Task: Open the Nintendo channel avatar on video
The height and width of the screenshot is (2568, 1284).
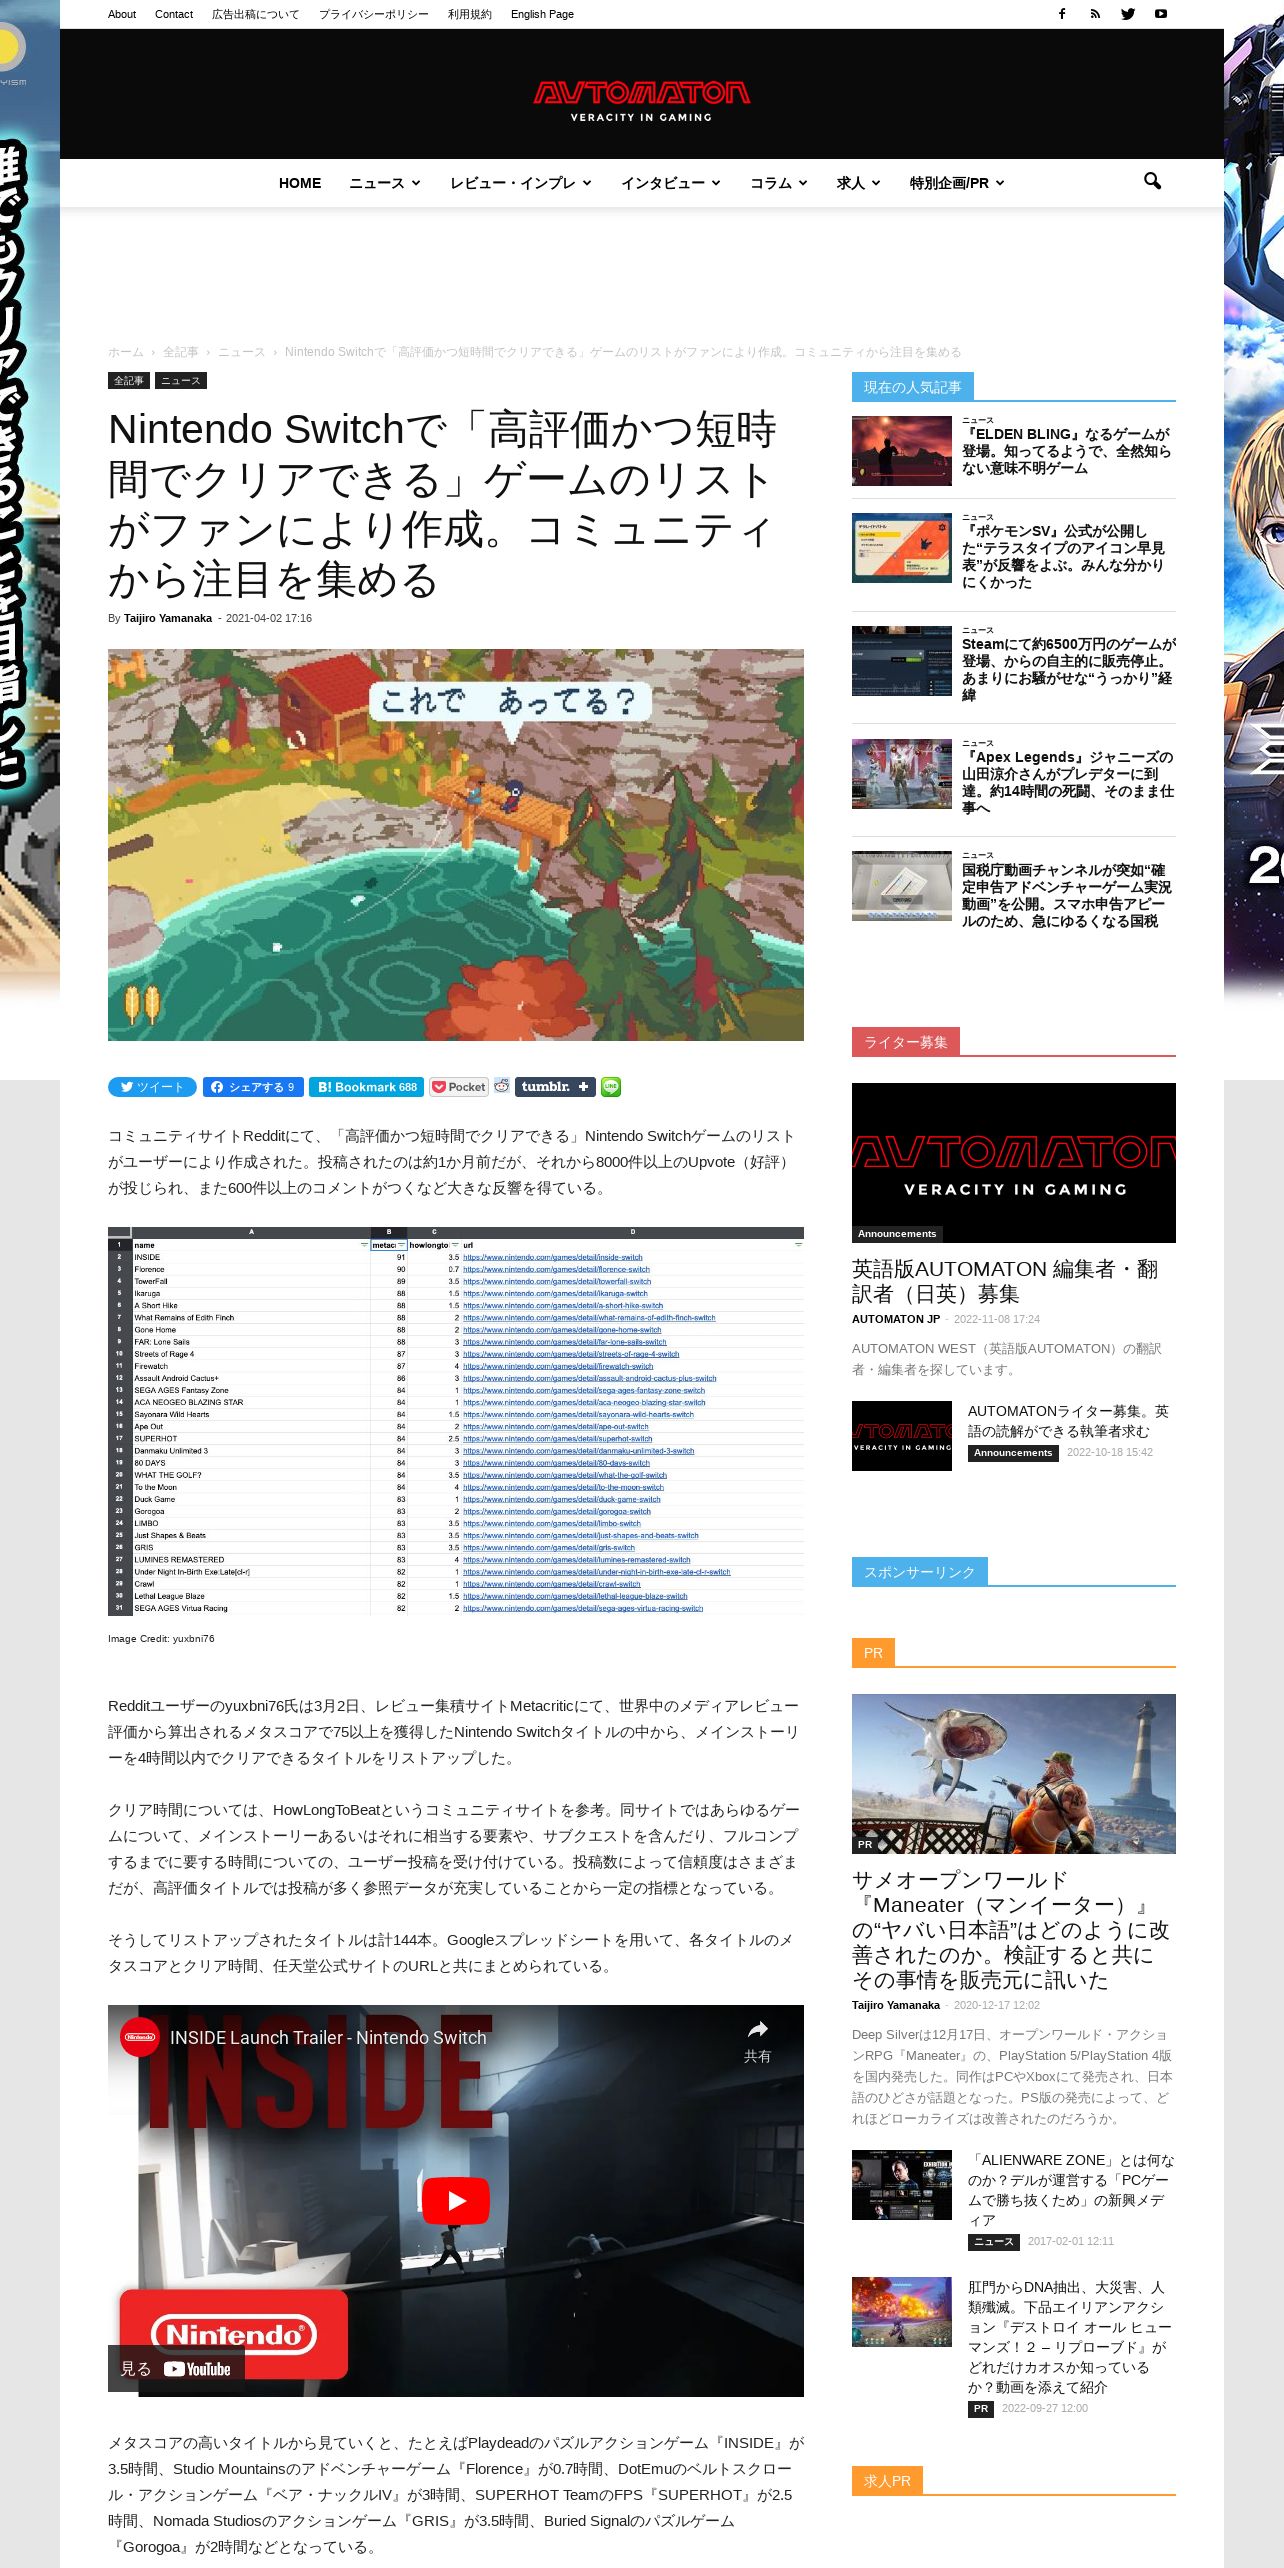Action: click(140, 2037)
